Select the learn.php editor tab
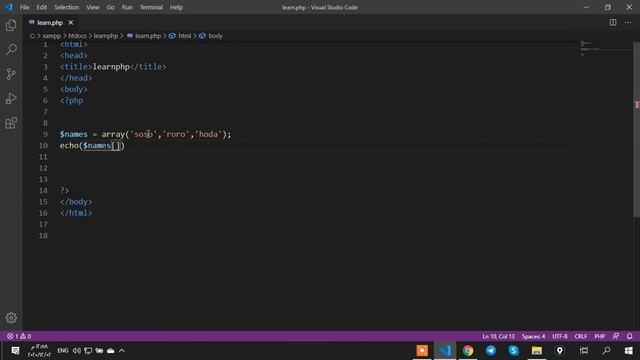 tap(51, 23)
